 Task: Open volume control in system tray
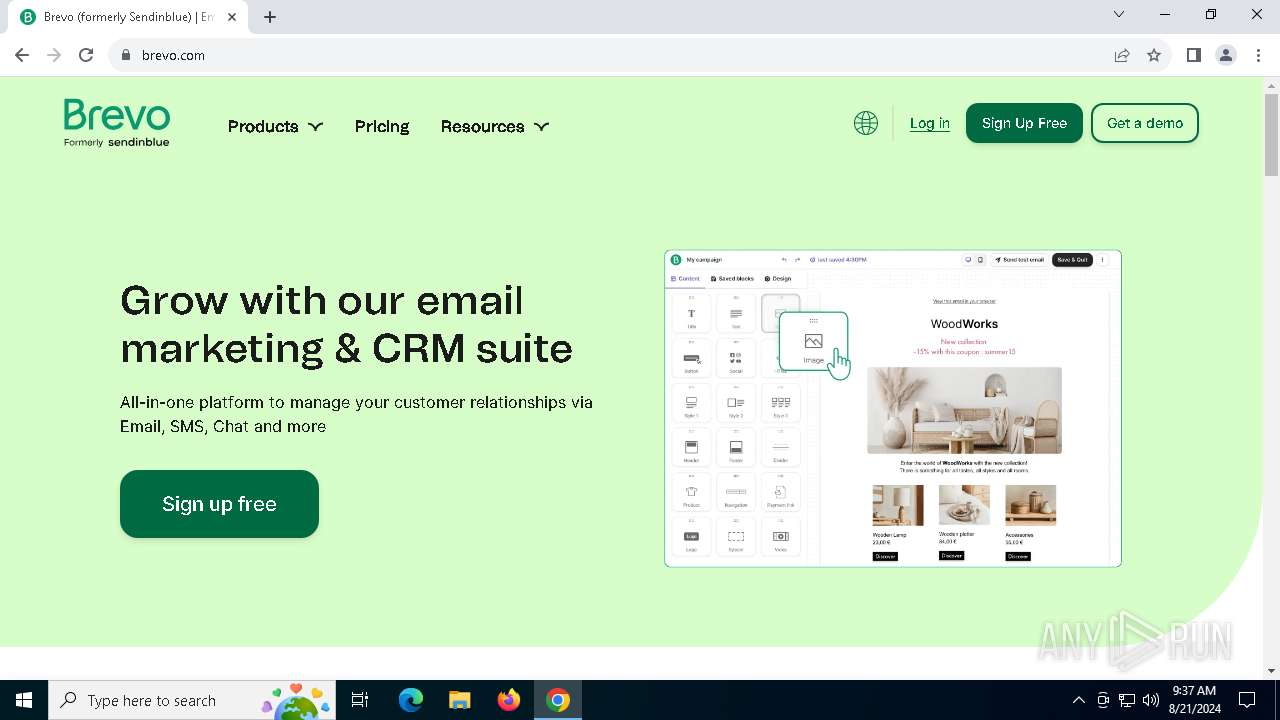pos(1151,700)
